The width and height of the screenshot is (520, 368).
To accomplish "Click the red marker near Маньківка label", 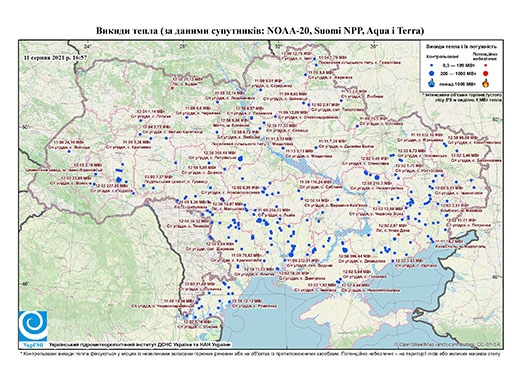I will 222,199.
